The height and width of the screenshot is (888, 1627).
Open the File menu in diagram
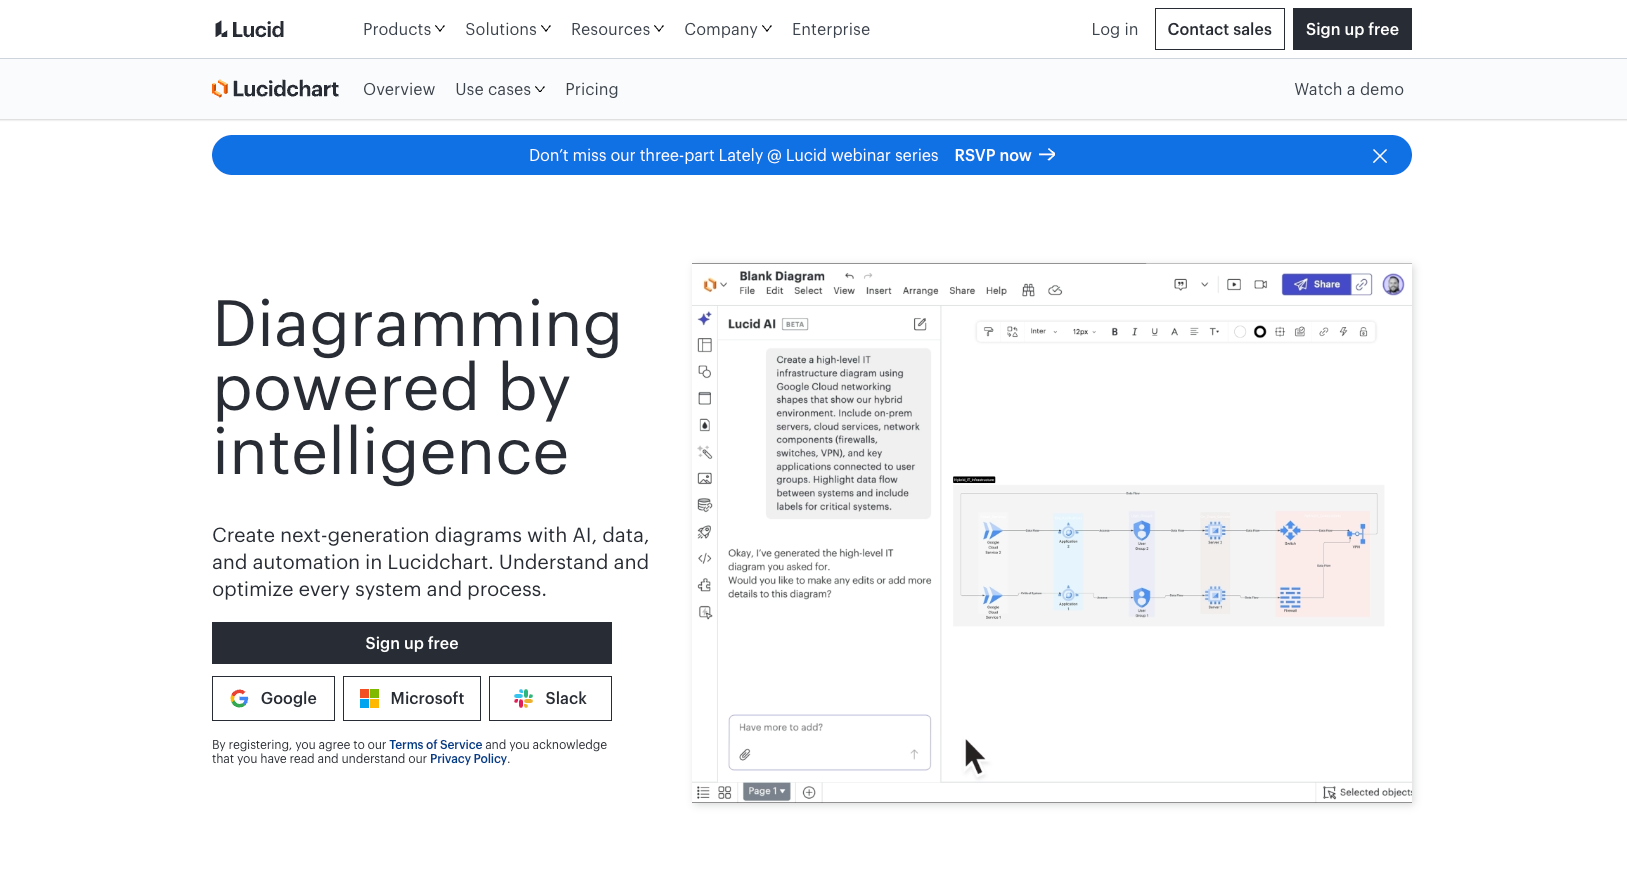click(x=747, y=291)
